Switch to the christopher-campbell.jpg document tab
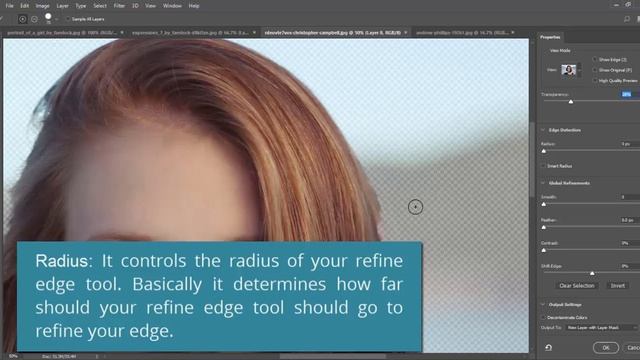 tap(332, 33)
